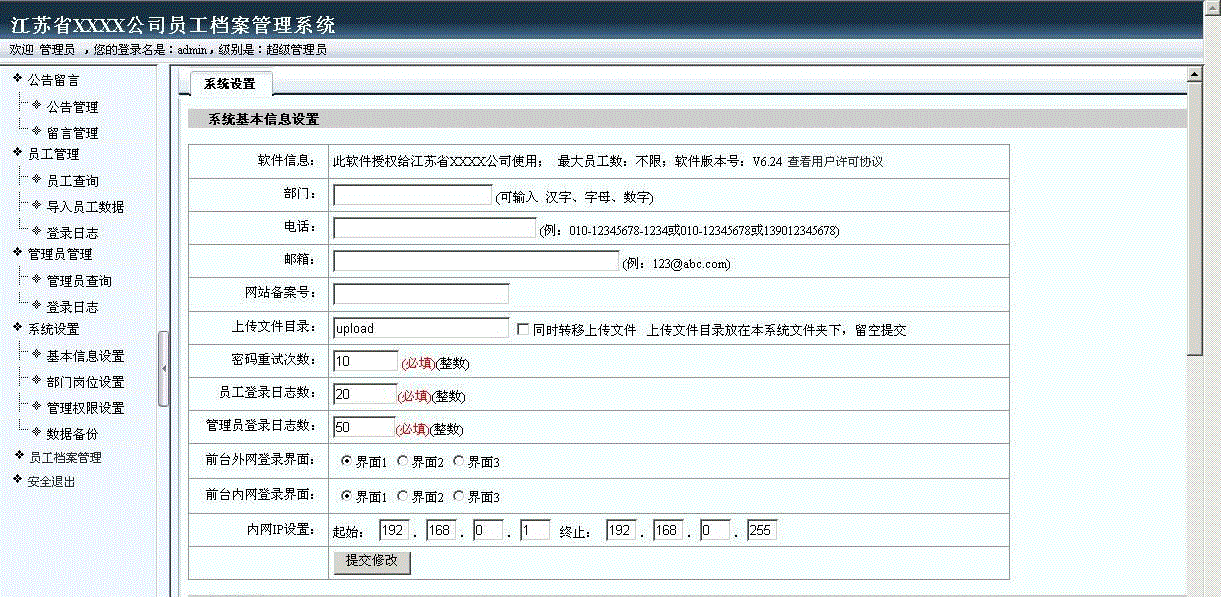Screen dimensions: 1221x597
Task: Click the diamond icon beside 安全退出
Action: tap(17, 480)
